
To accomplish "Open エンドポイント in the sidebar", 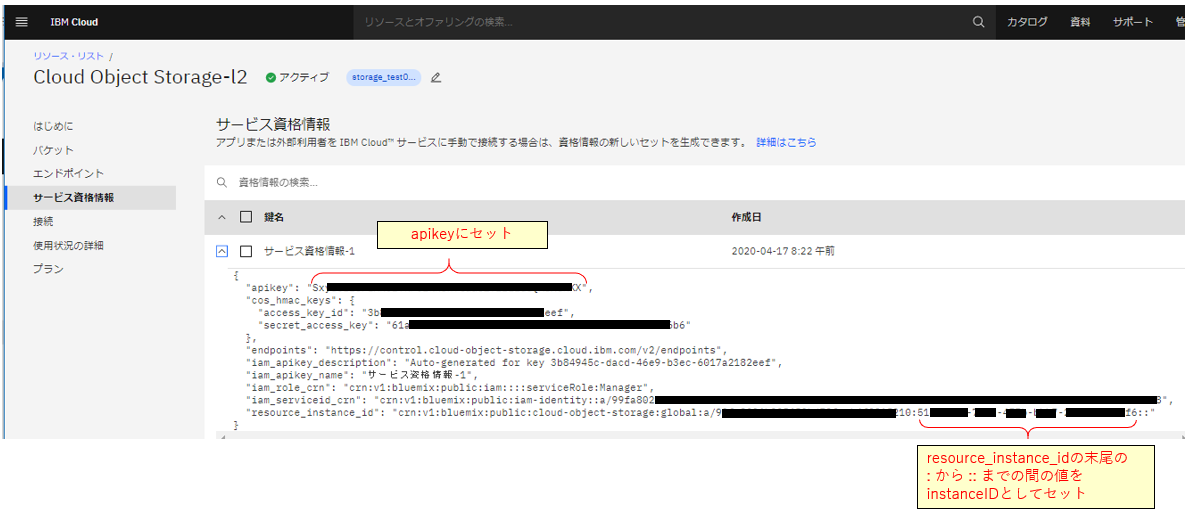I will pos(68,173).
